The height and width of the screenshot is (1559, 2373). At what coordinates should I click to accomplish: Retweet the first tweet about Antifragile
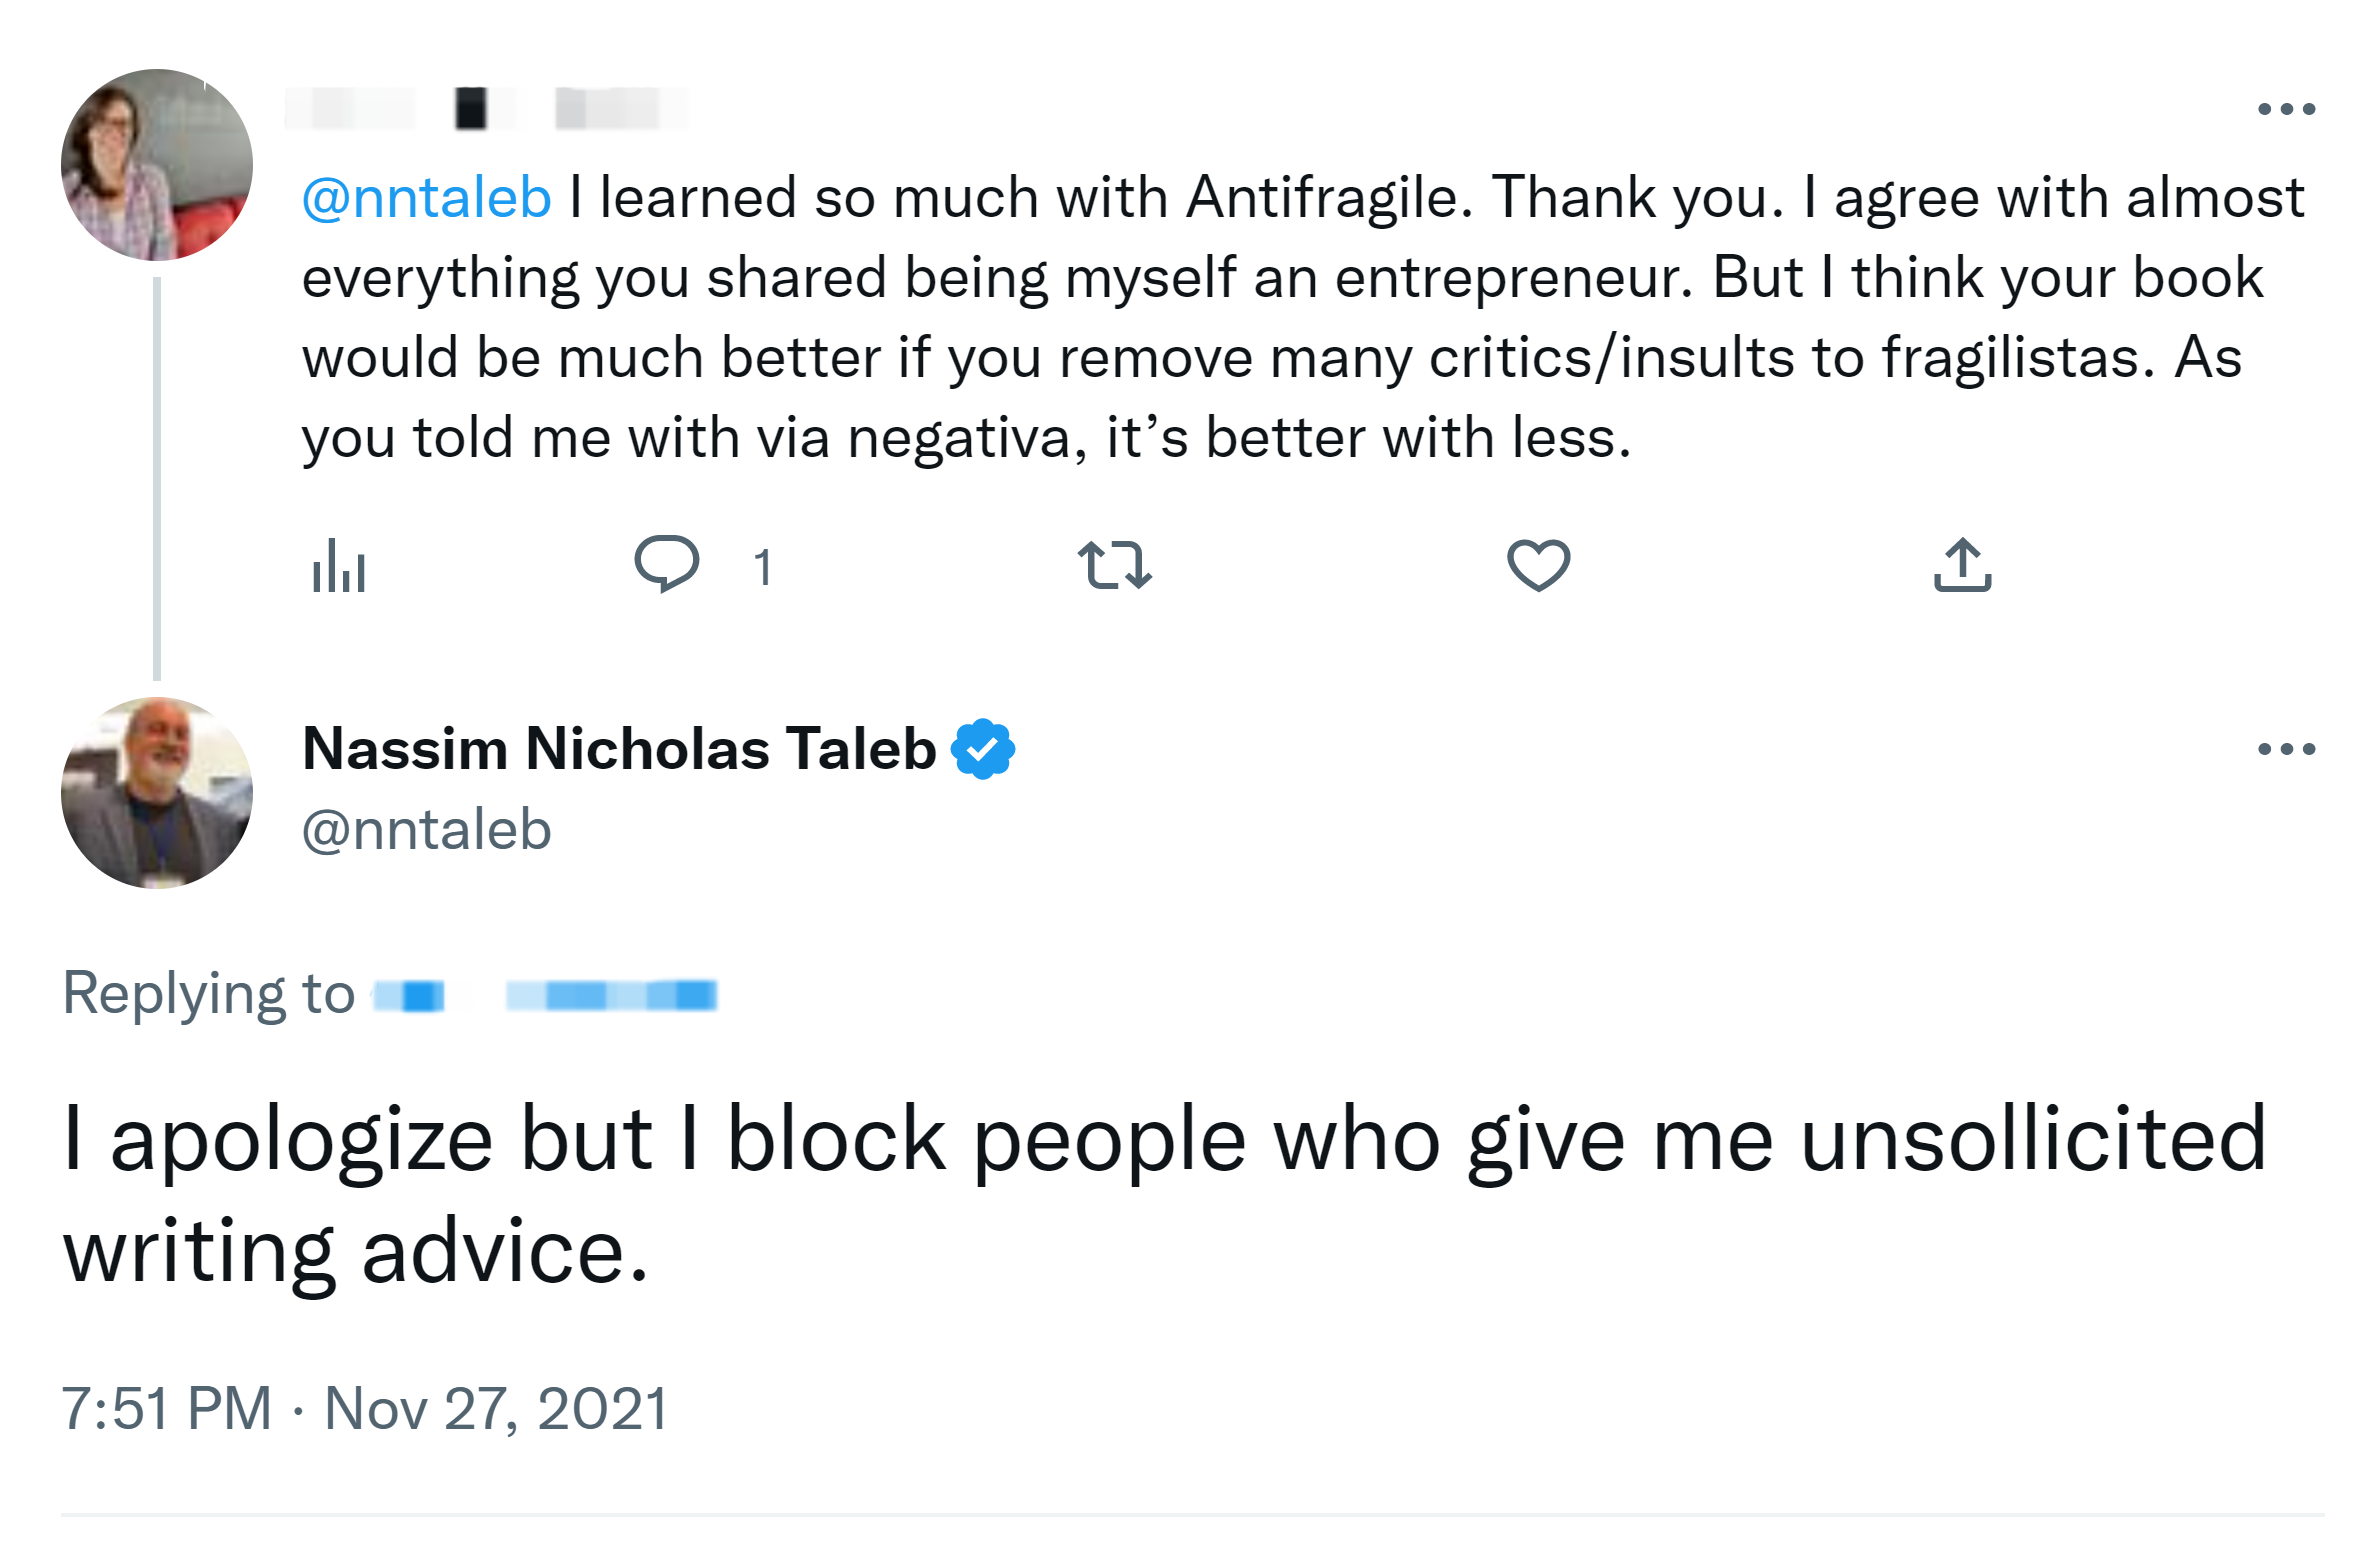[x=1114, y=565]
